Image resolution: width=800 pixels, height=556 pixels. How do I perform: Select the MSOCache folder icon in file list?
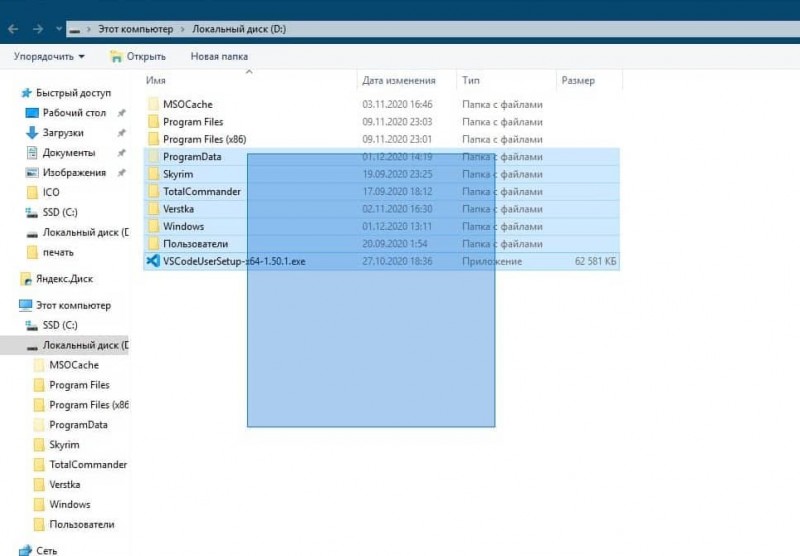click(154, 104)
